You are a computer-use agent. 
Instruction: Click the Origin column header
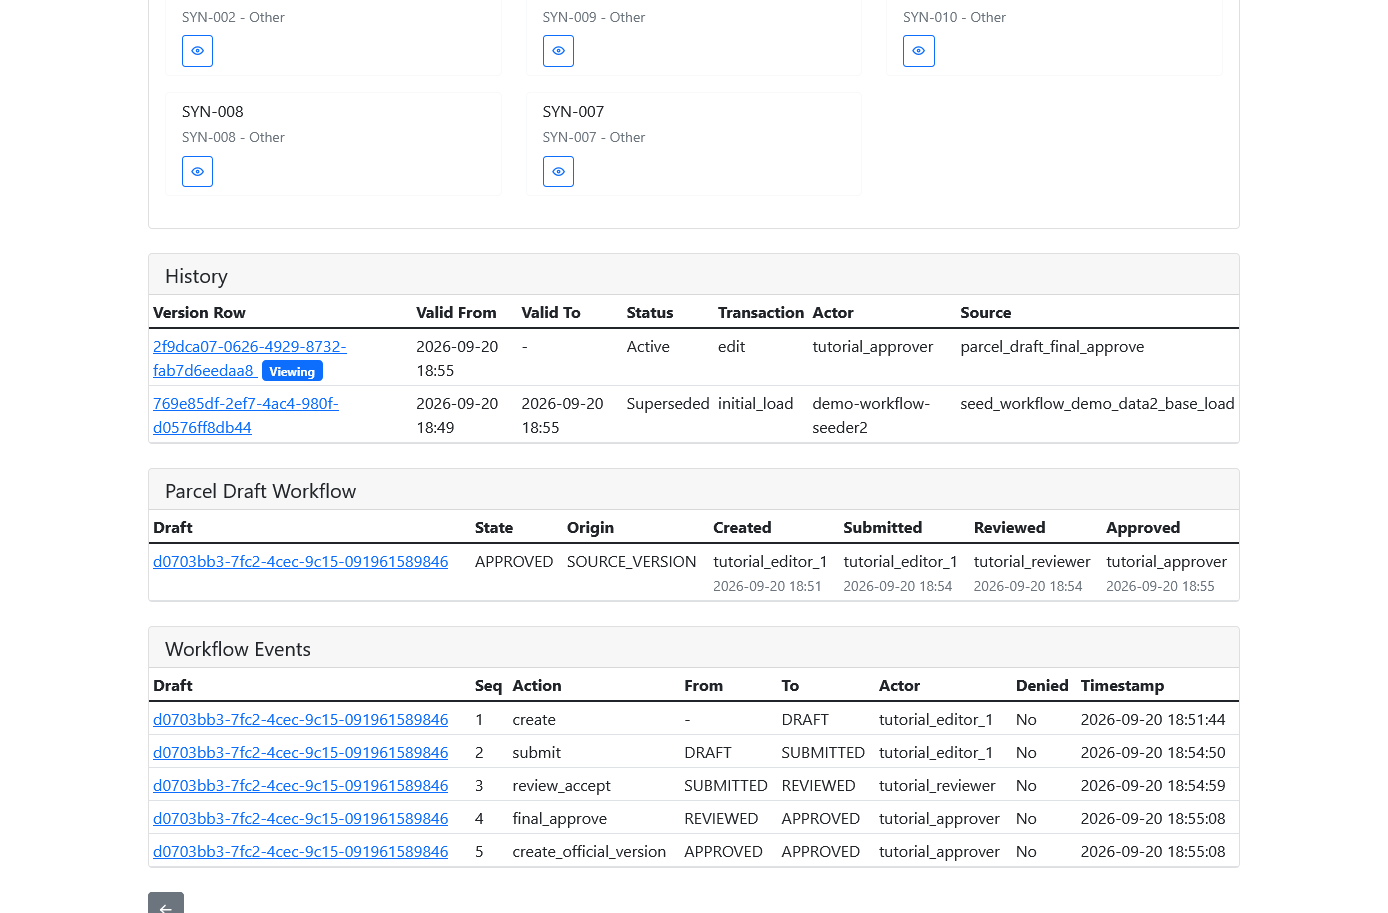point(590,528)
